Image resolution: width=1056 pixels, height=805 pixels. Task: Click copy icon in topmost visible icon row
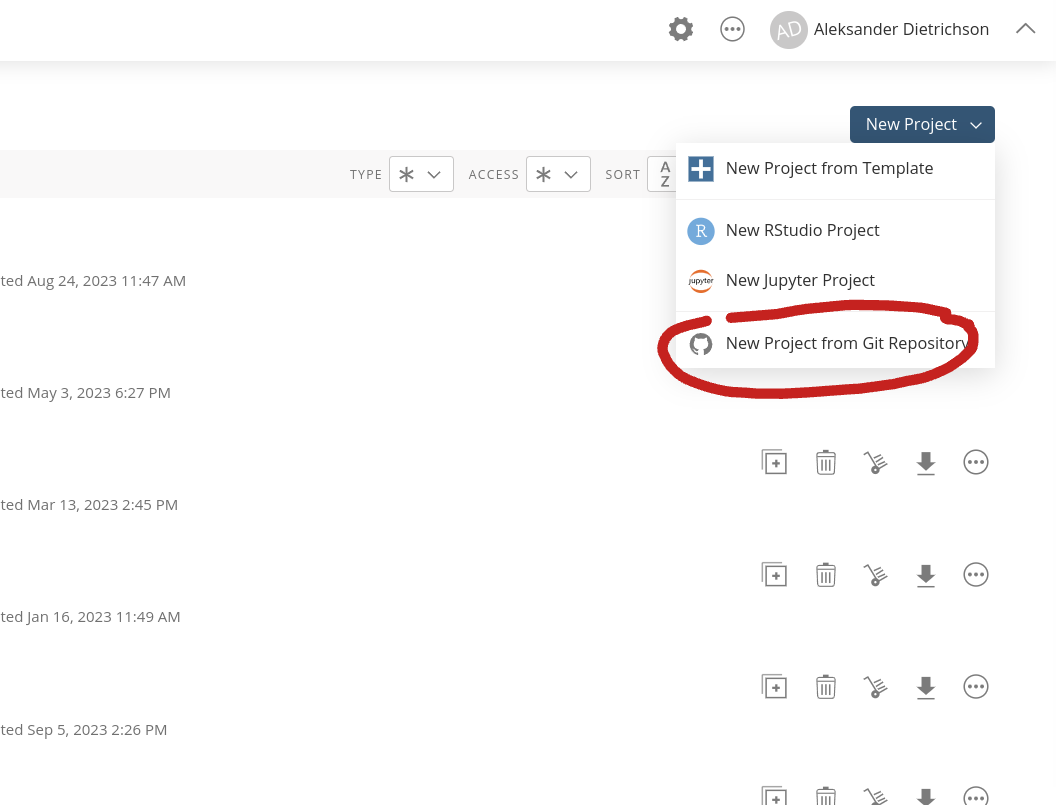click(x=774, y=462)
